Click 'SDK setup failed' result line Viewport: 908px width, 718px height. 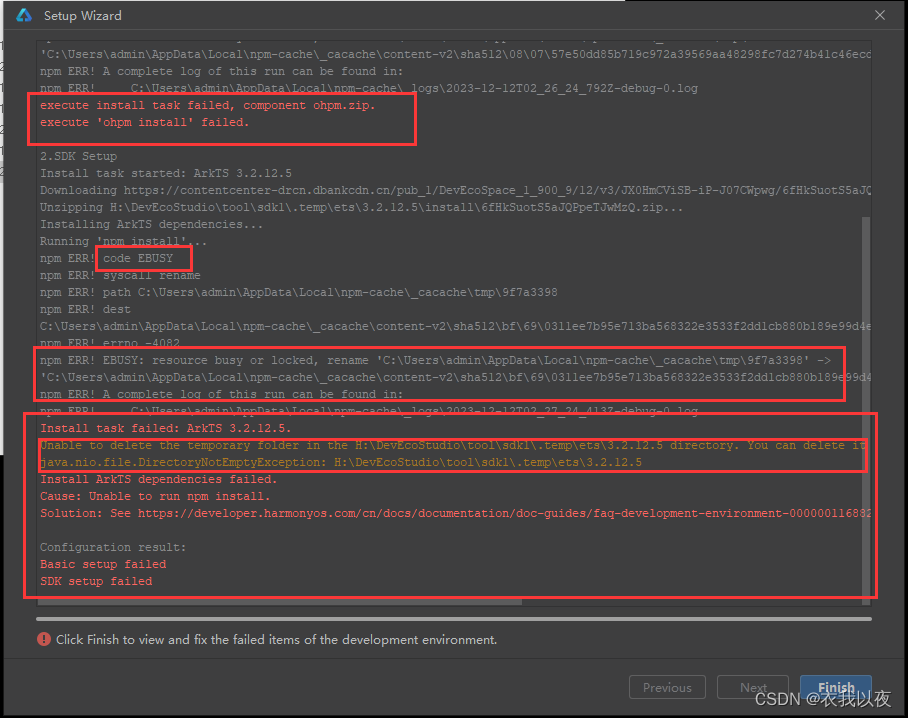tap(96, 581)
